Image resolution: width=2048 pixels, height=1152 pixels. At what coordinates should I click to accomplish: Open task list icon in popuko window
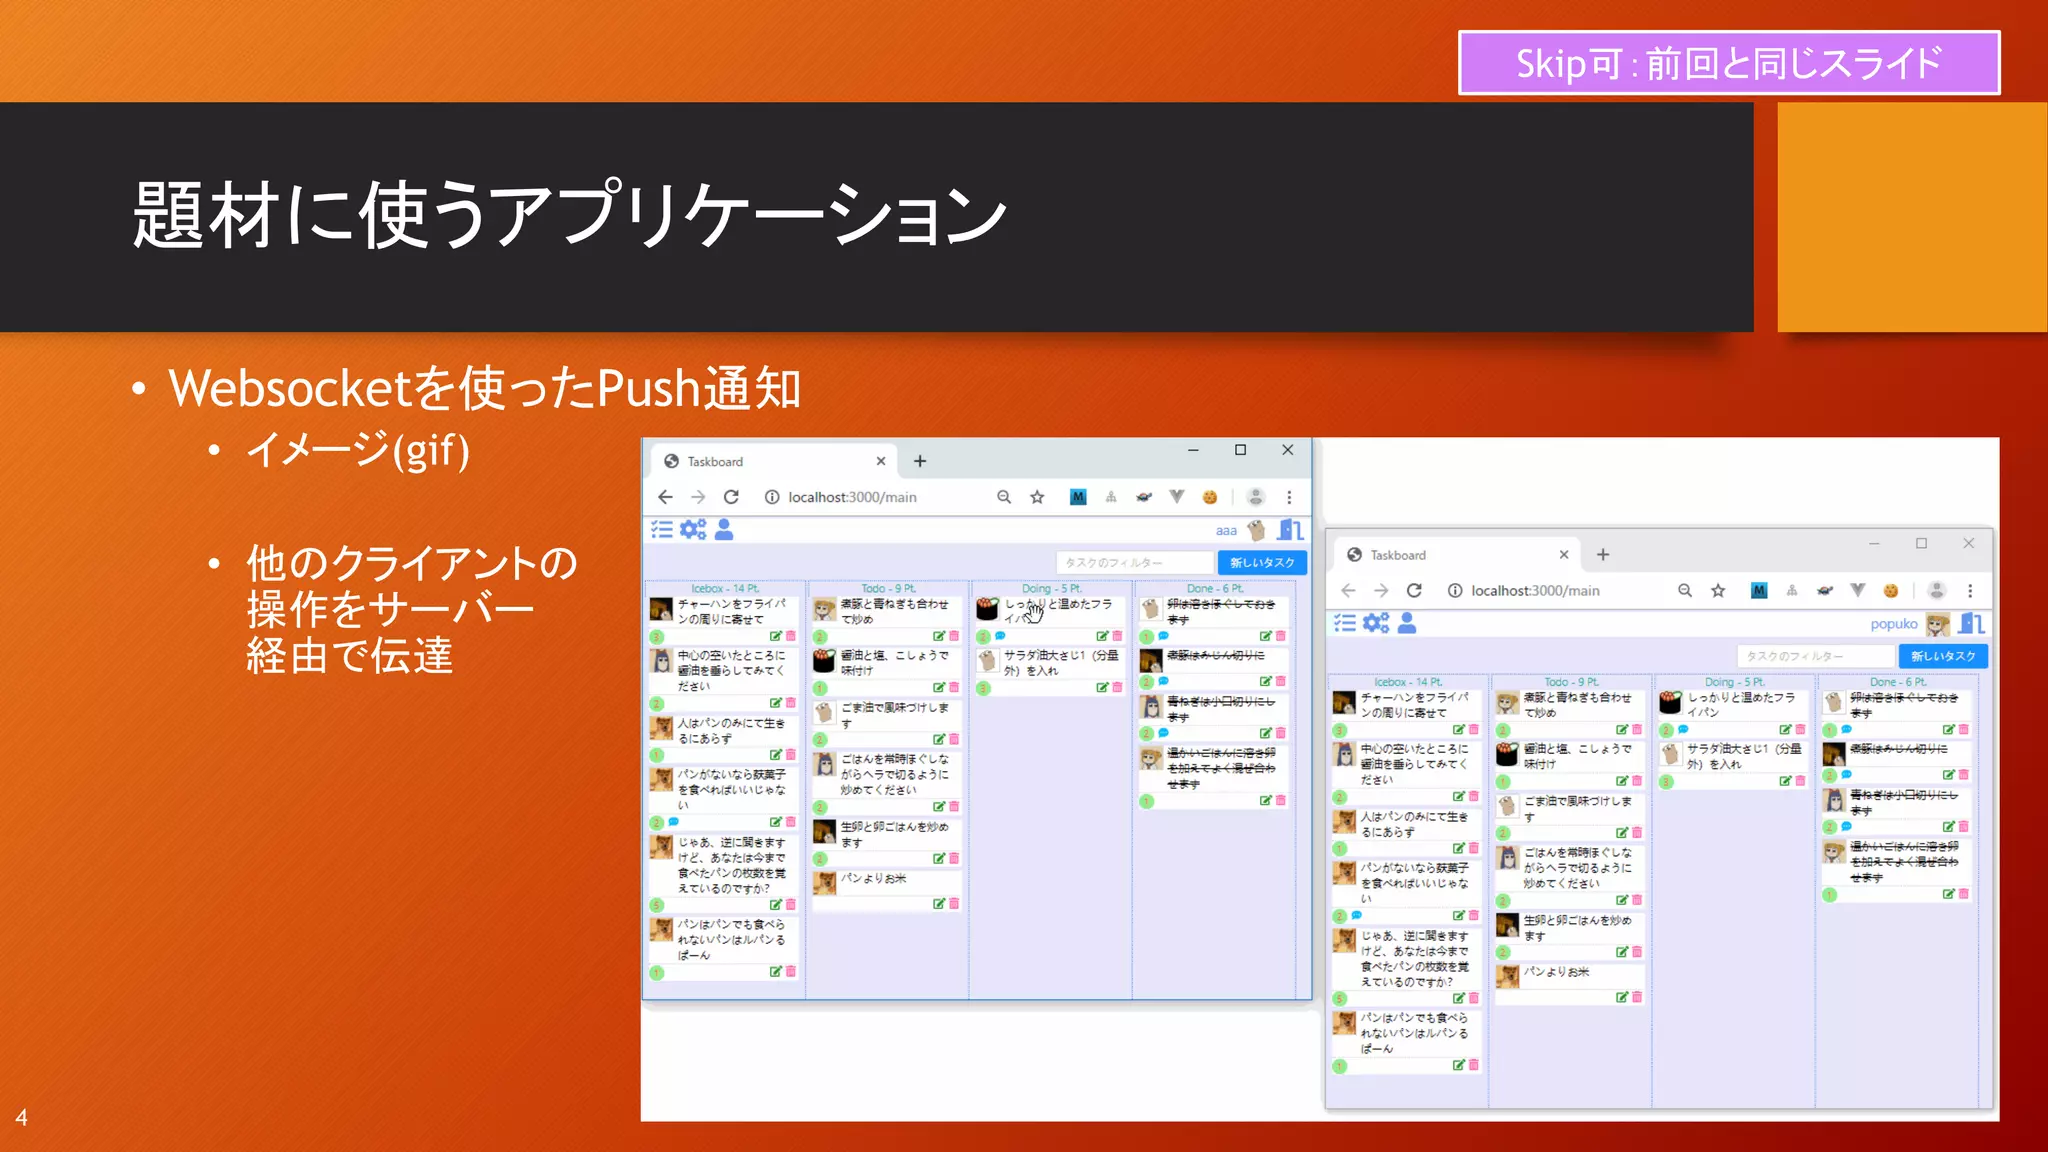pyautogui.click(x=1345, y=624)
